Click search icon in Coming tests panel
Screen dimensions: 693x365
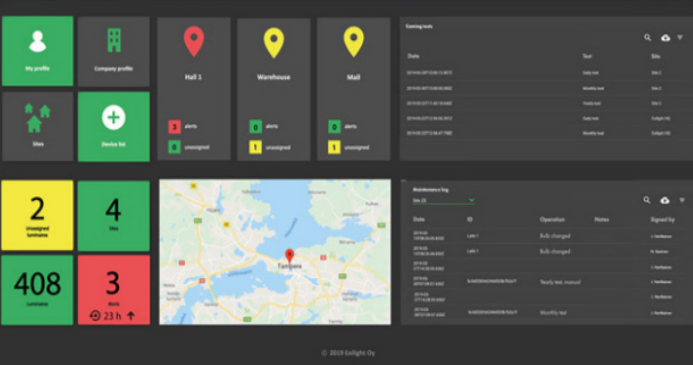(647, 38)
